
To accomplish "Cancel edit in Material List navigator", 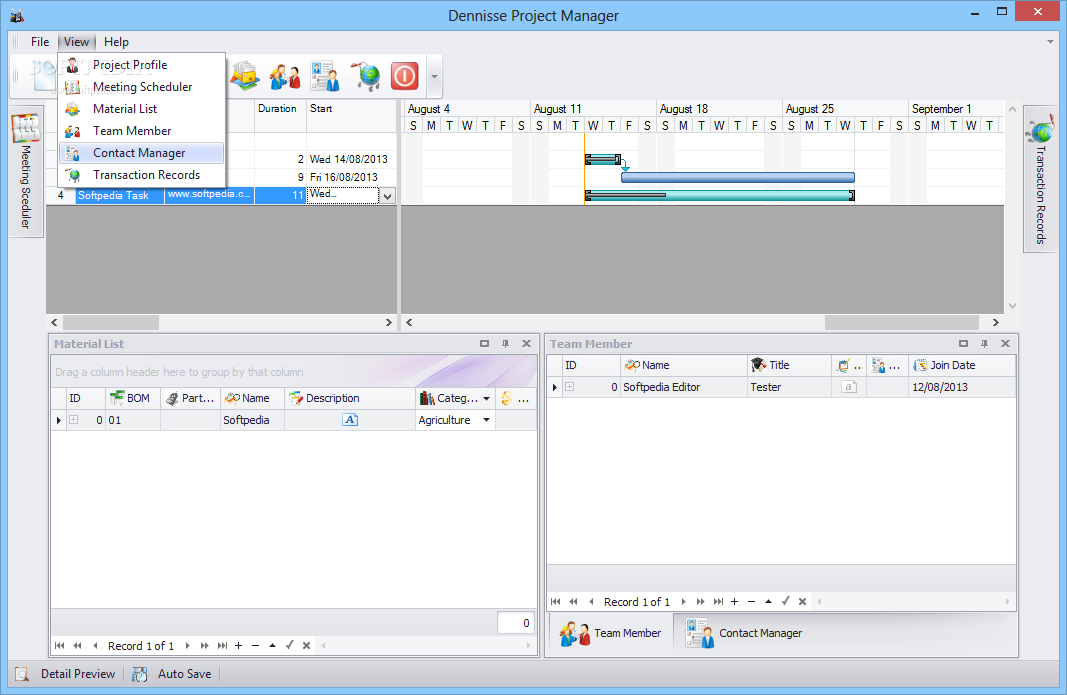I will click(x=306, y=646).
